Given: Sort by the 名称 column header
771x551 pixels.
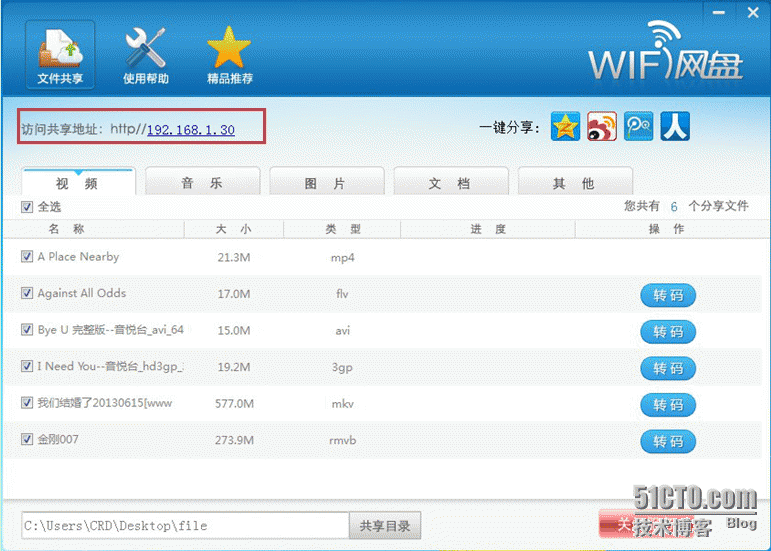Looking at the screenshot, I should [94, 229].
